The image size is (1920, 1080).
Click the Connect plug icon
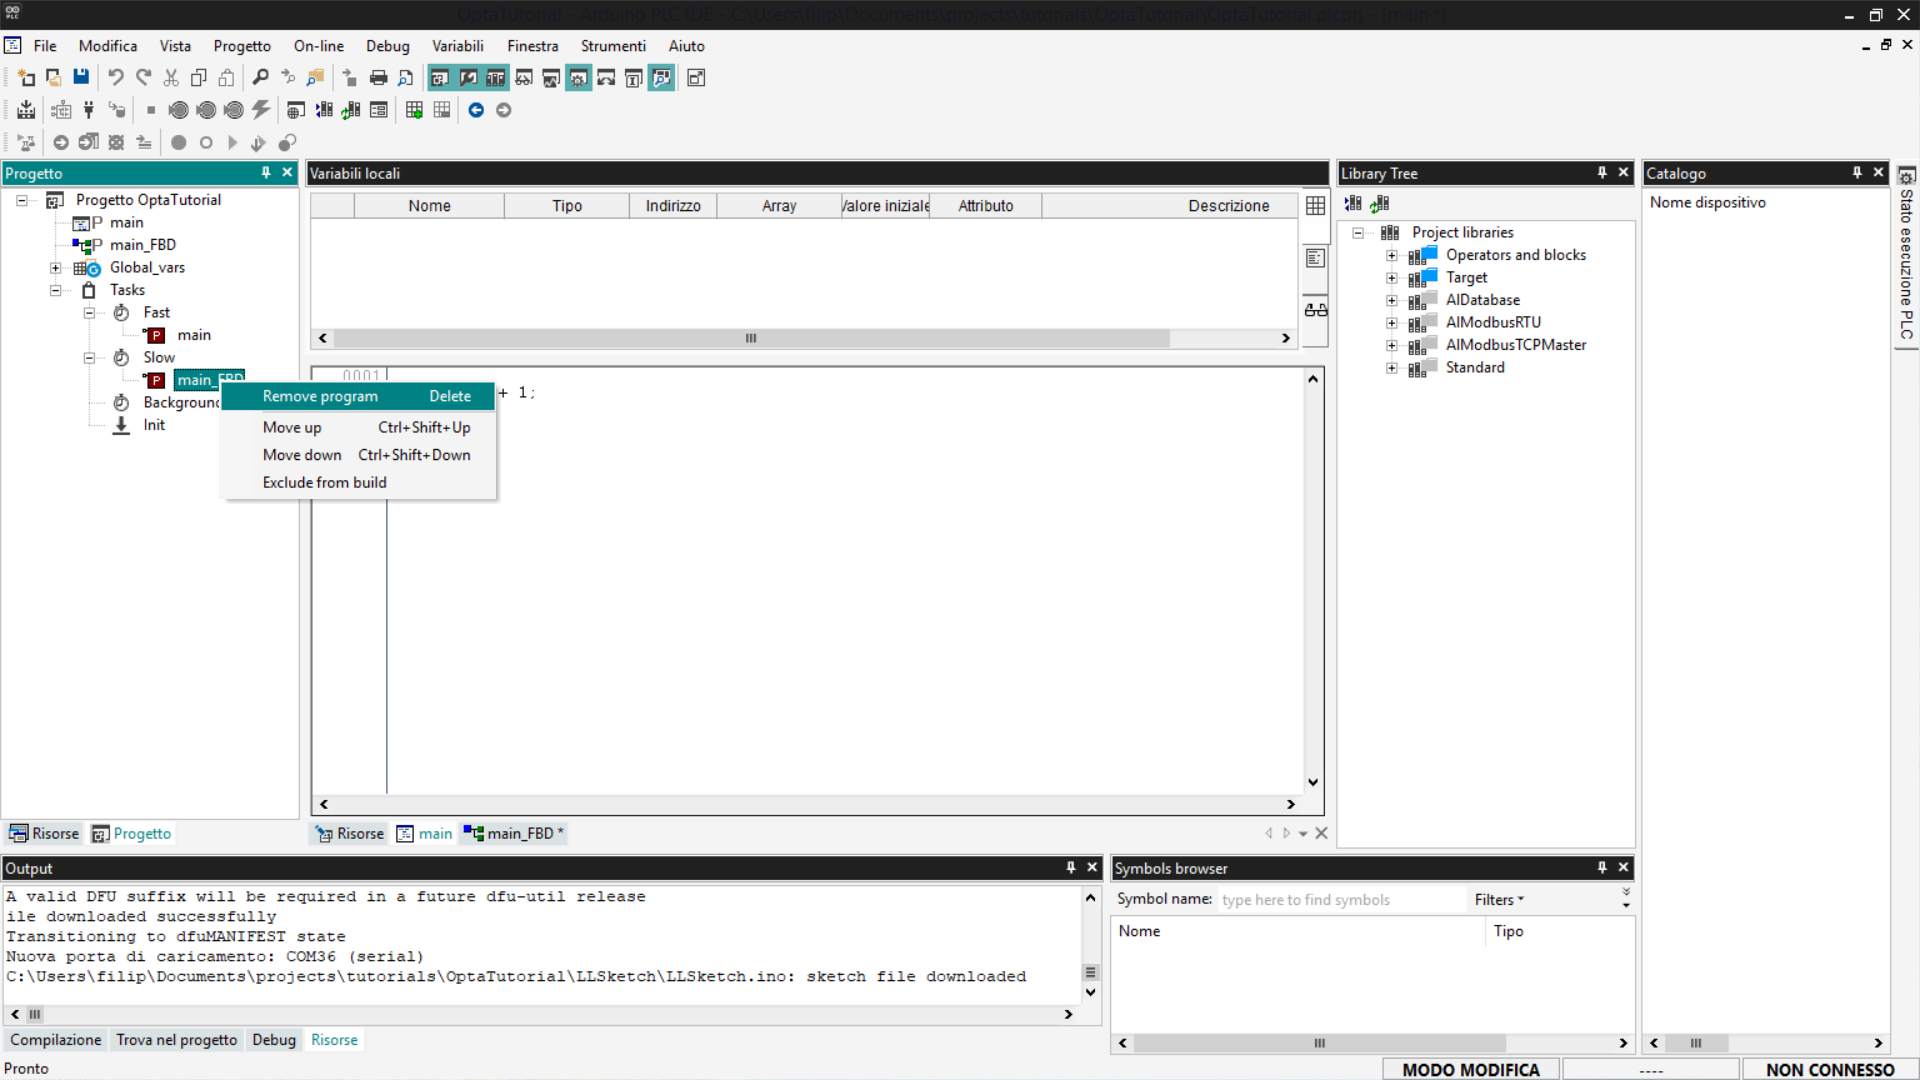[89, 110]
